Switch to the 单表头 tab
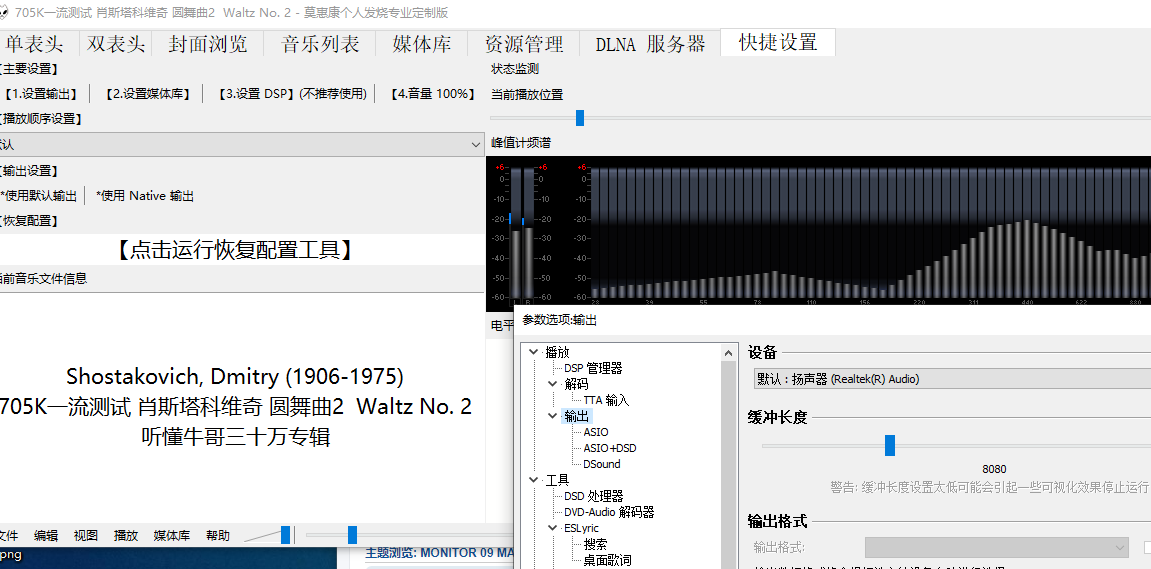The width and height of the screenshot is (1151, 569). coord(33,44)
